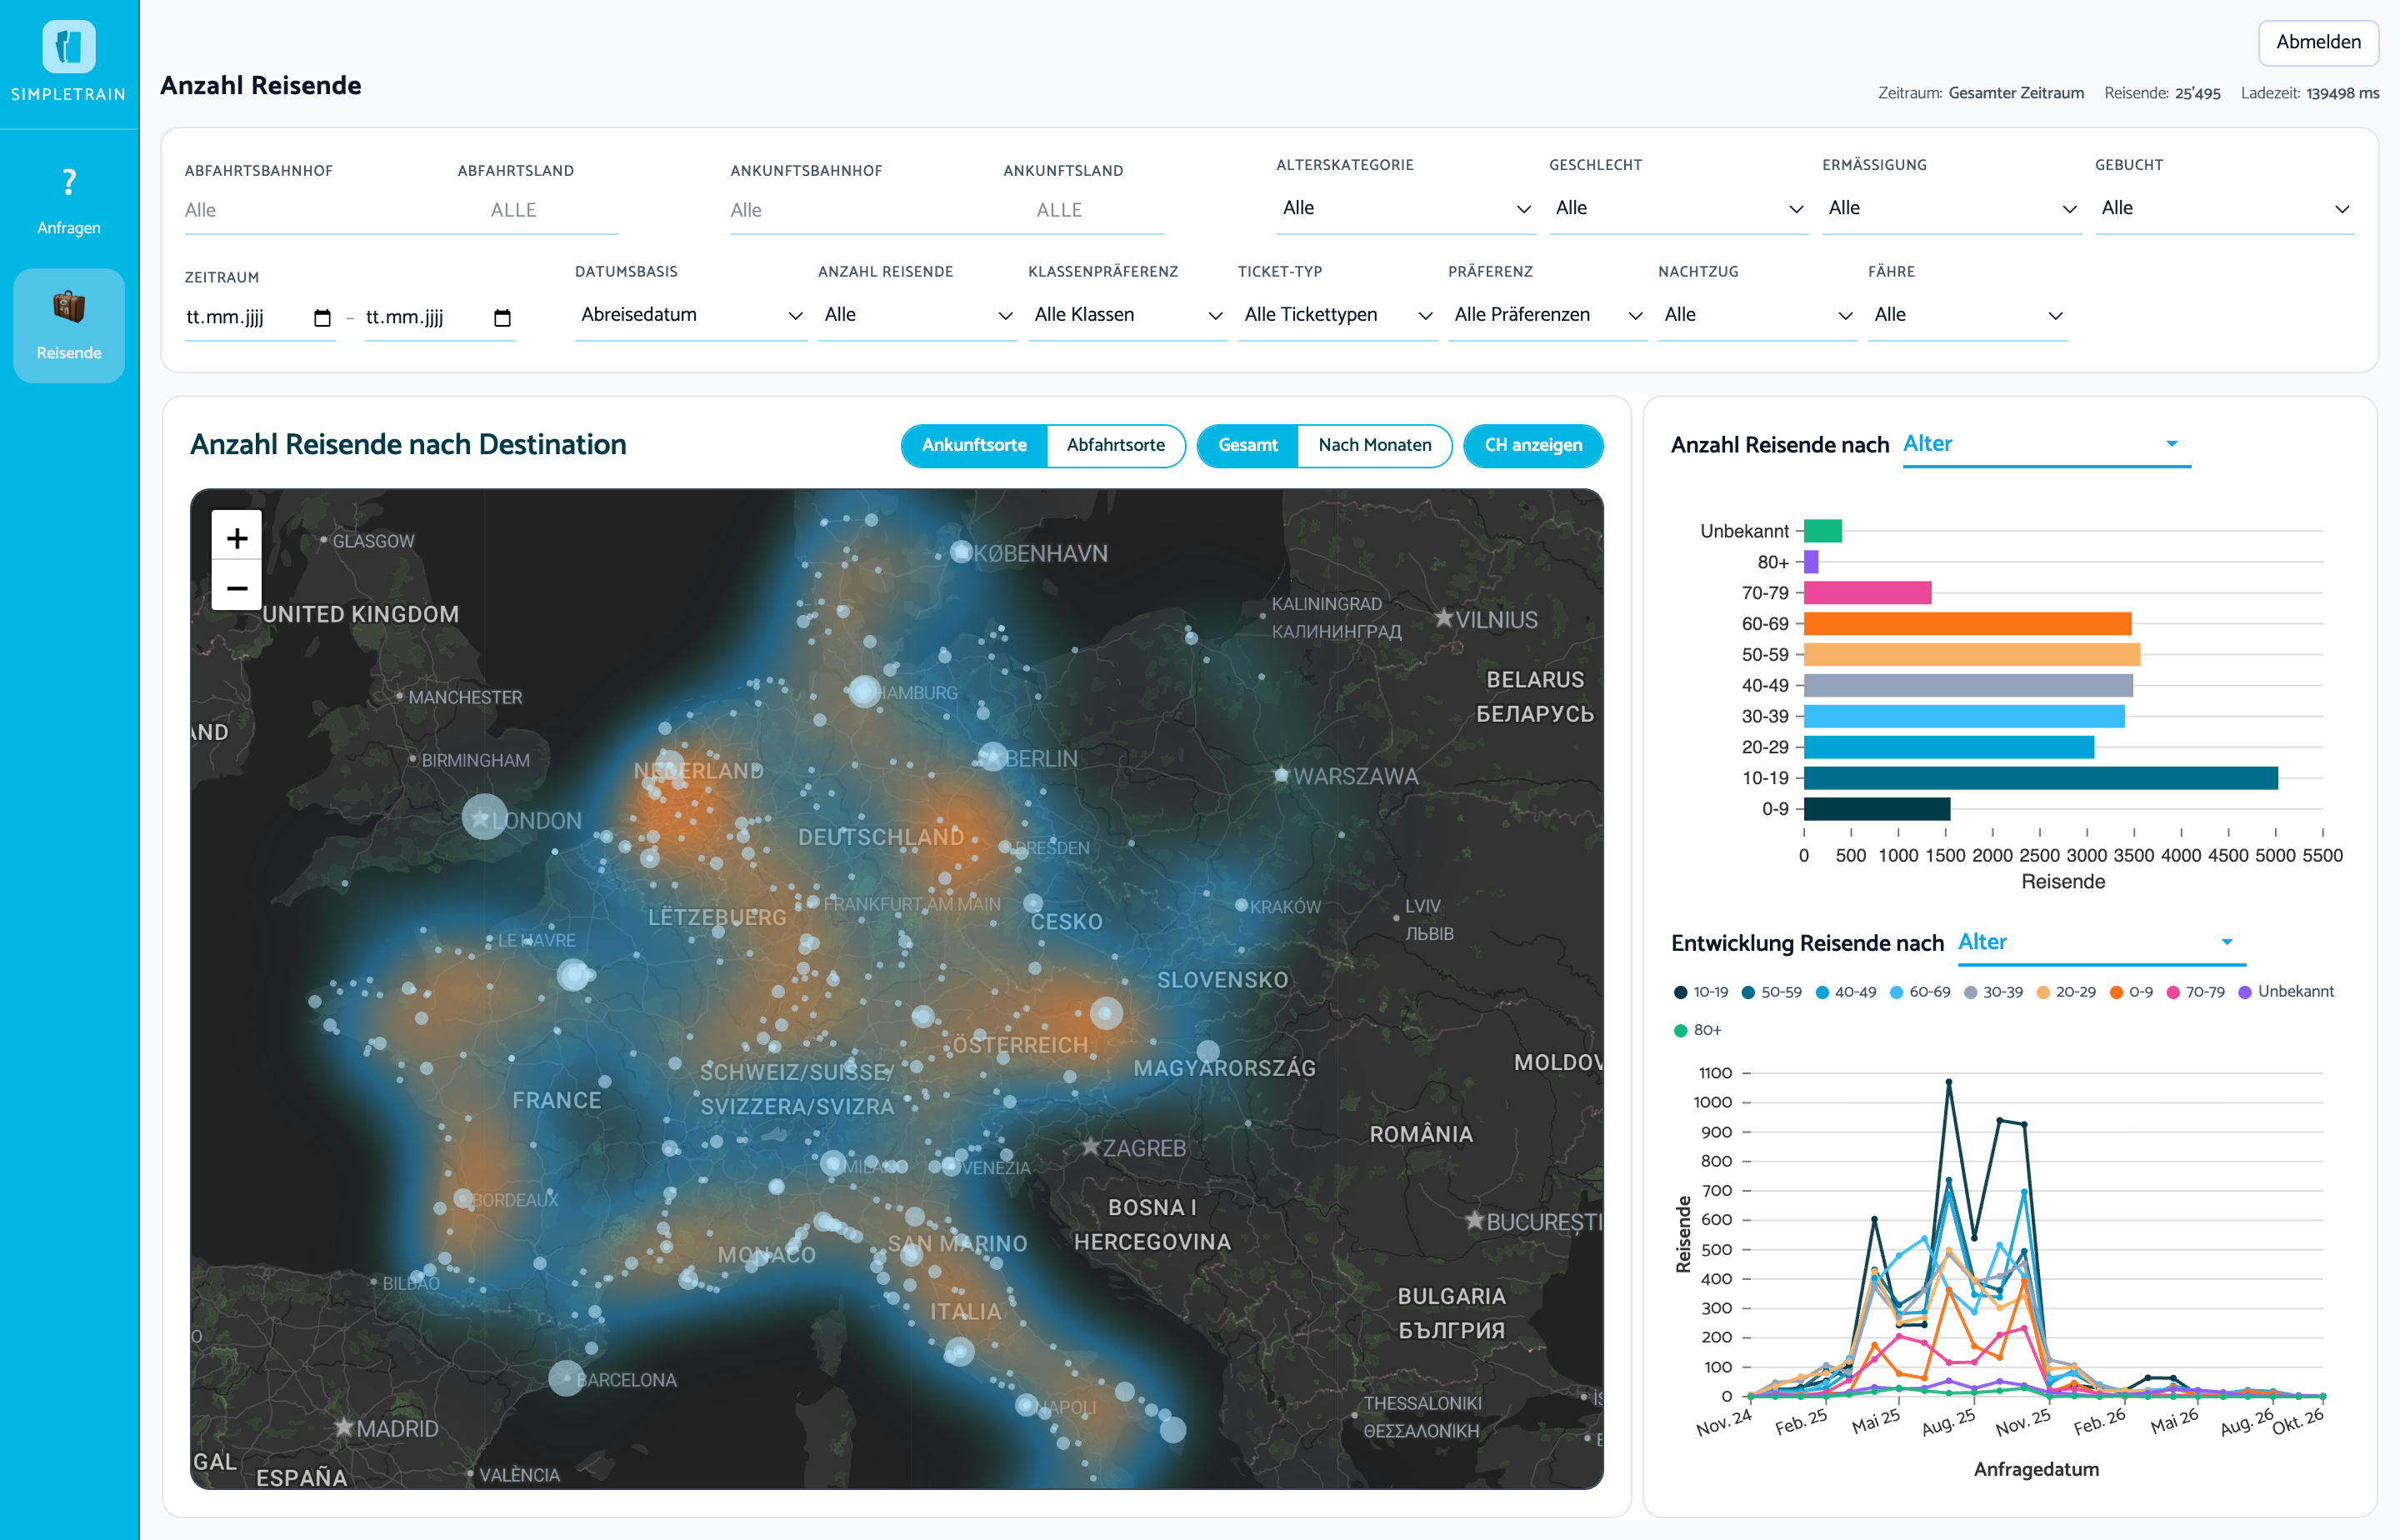Screen dimensions: 2400x1540
Task: Click the Abmelden button
Action: [x=2318, y=42]
